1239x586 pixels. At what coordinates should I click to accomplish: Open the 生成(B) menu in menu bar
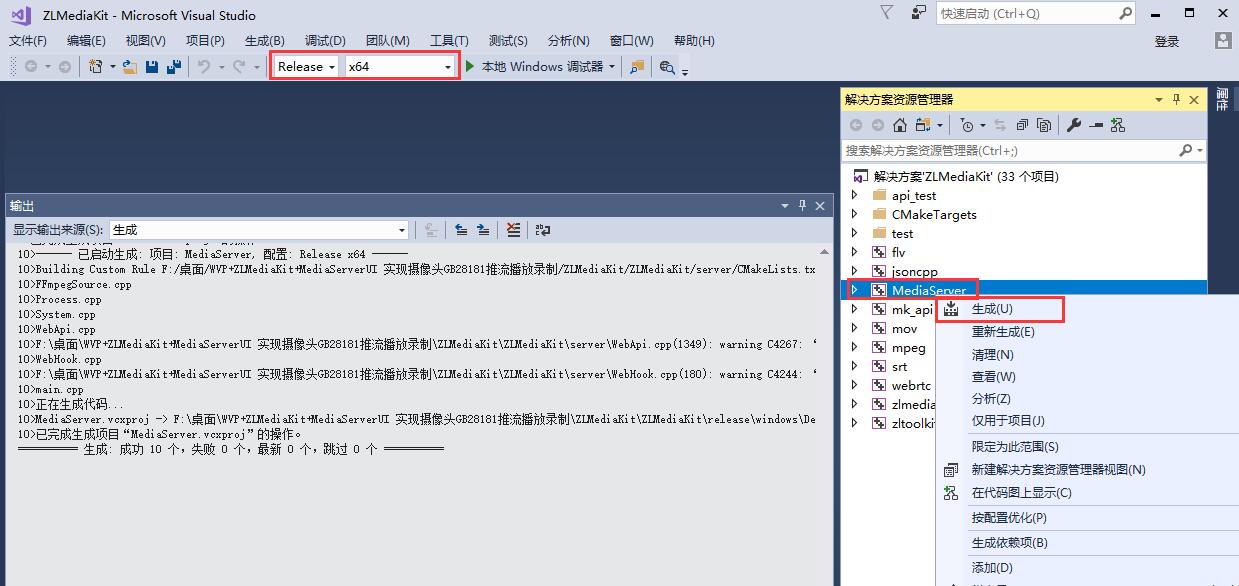point(264,41)
